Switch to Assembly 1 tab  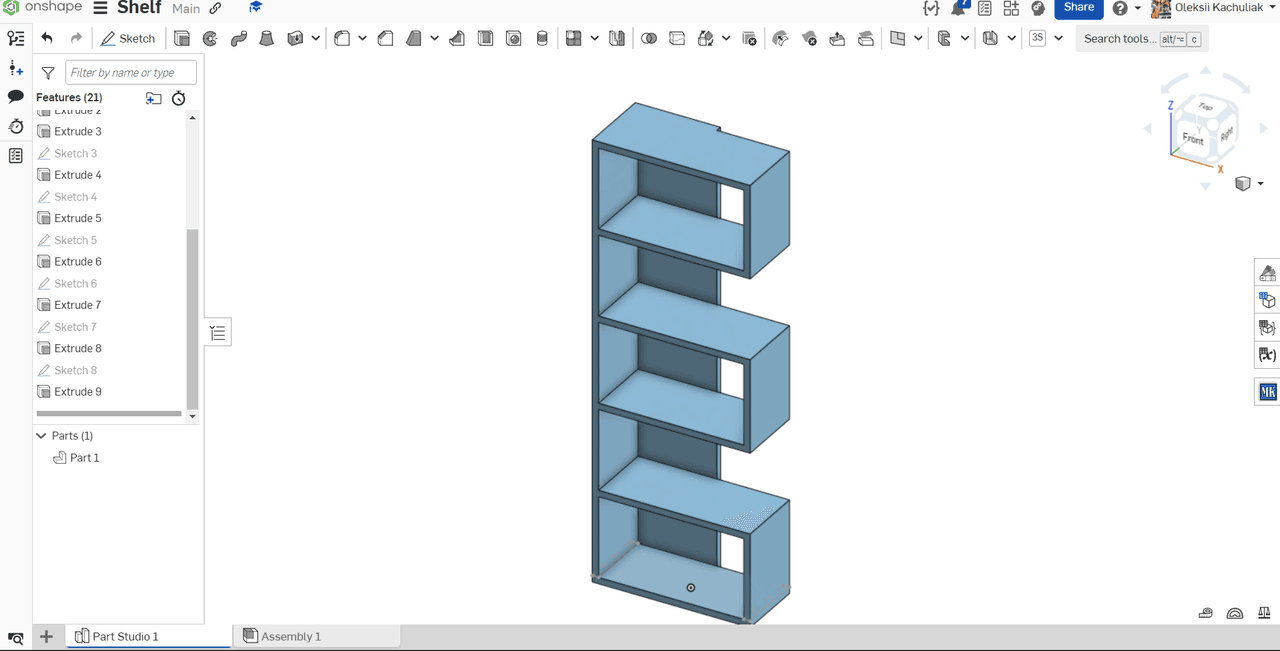[x=290, y=636]
